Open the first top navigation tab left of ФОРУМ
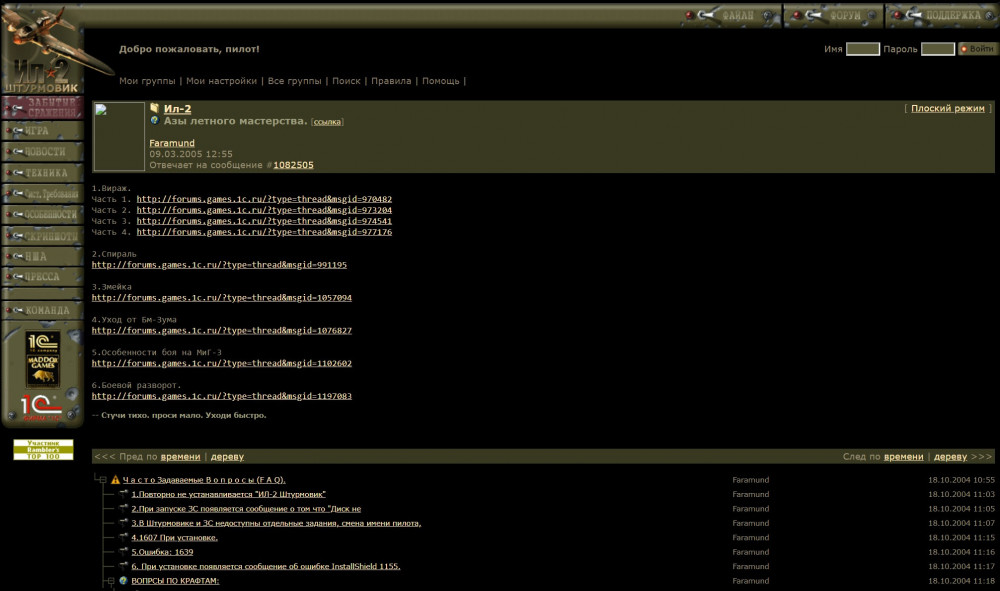Screen dimensions: 1000x591 point(731,15)
